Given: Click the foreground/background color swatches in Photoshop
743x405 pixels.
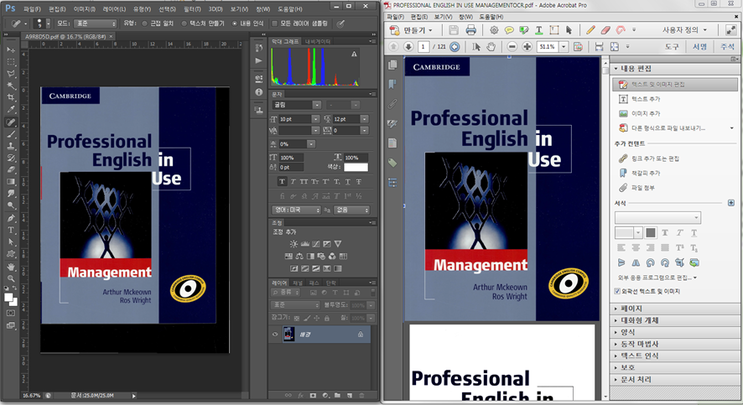Looking at the screenshot, I should (x=10, y=299).
